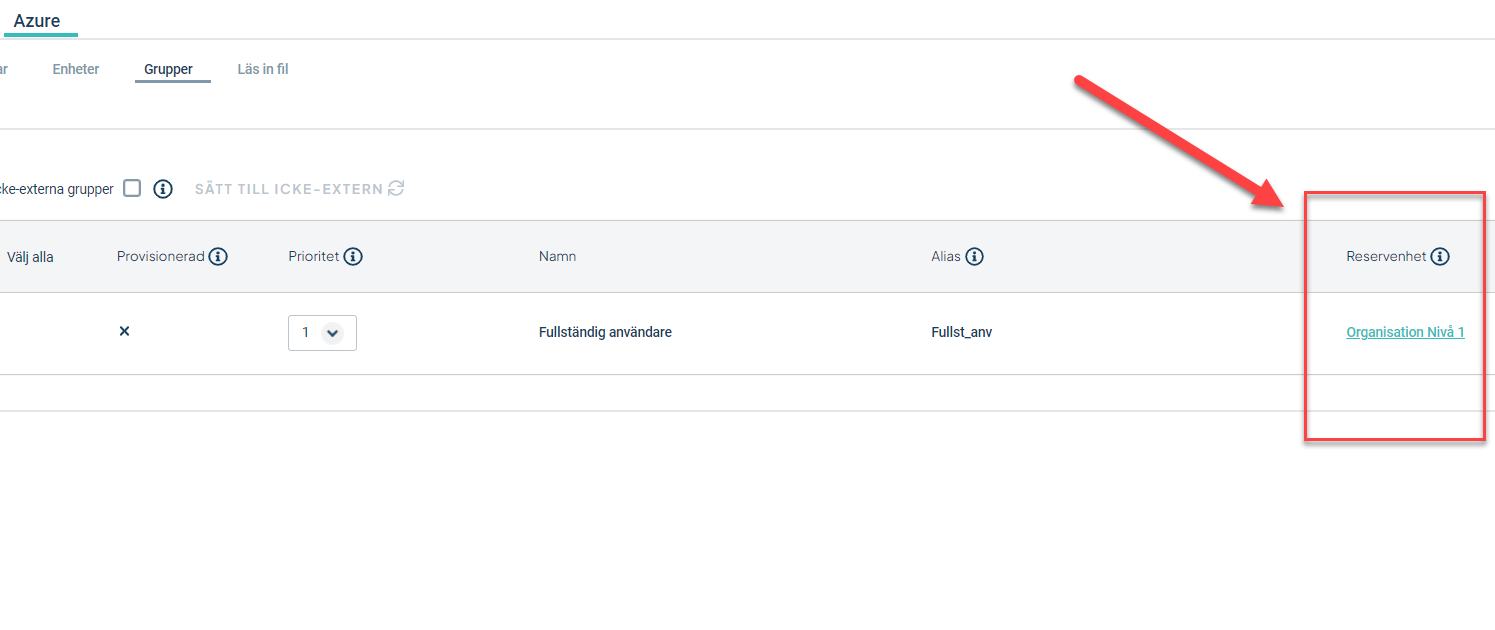Image resolution: width=1495 pixels, height=630 pixels.
Task: Select the Grupper tab
Action: tap(168, 70)
